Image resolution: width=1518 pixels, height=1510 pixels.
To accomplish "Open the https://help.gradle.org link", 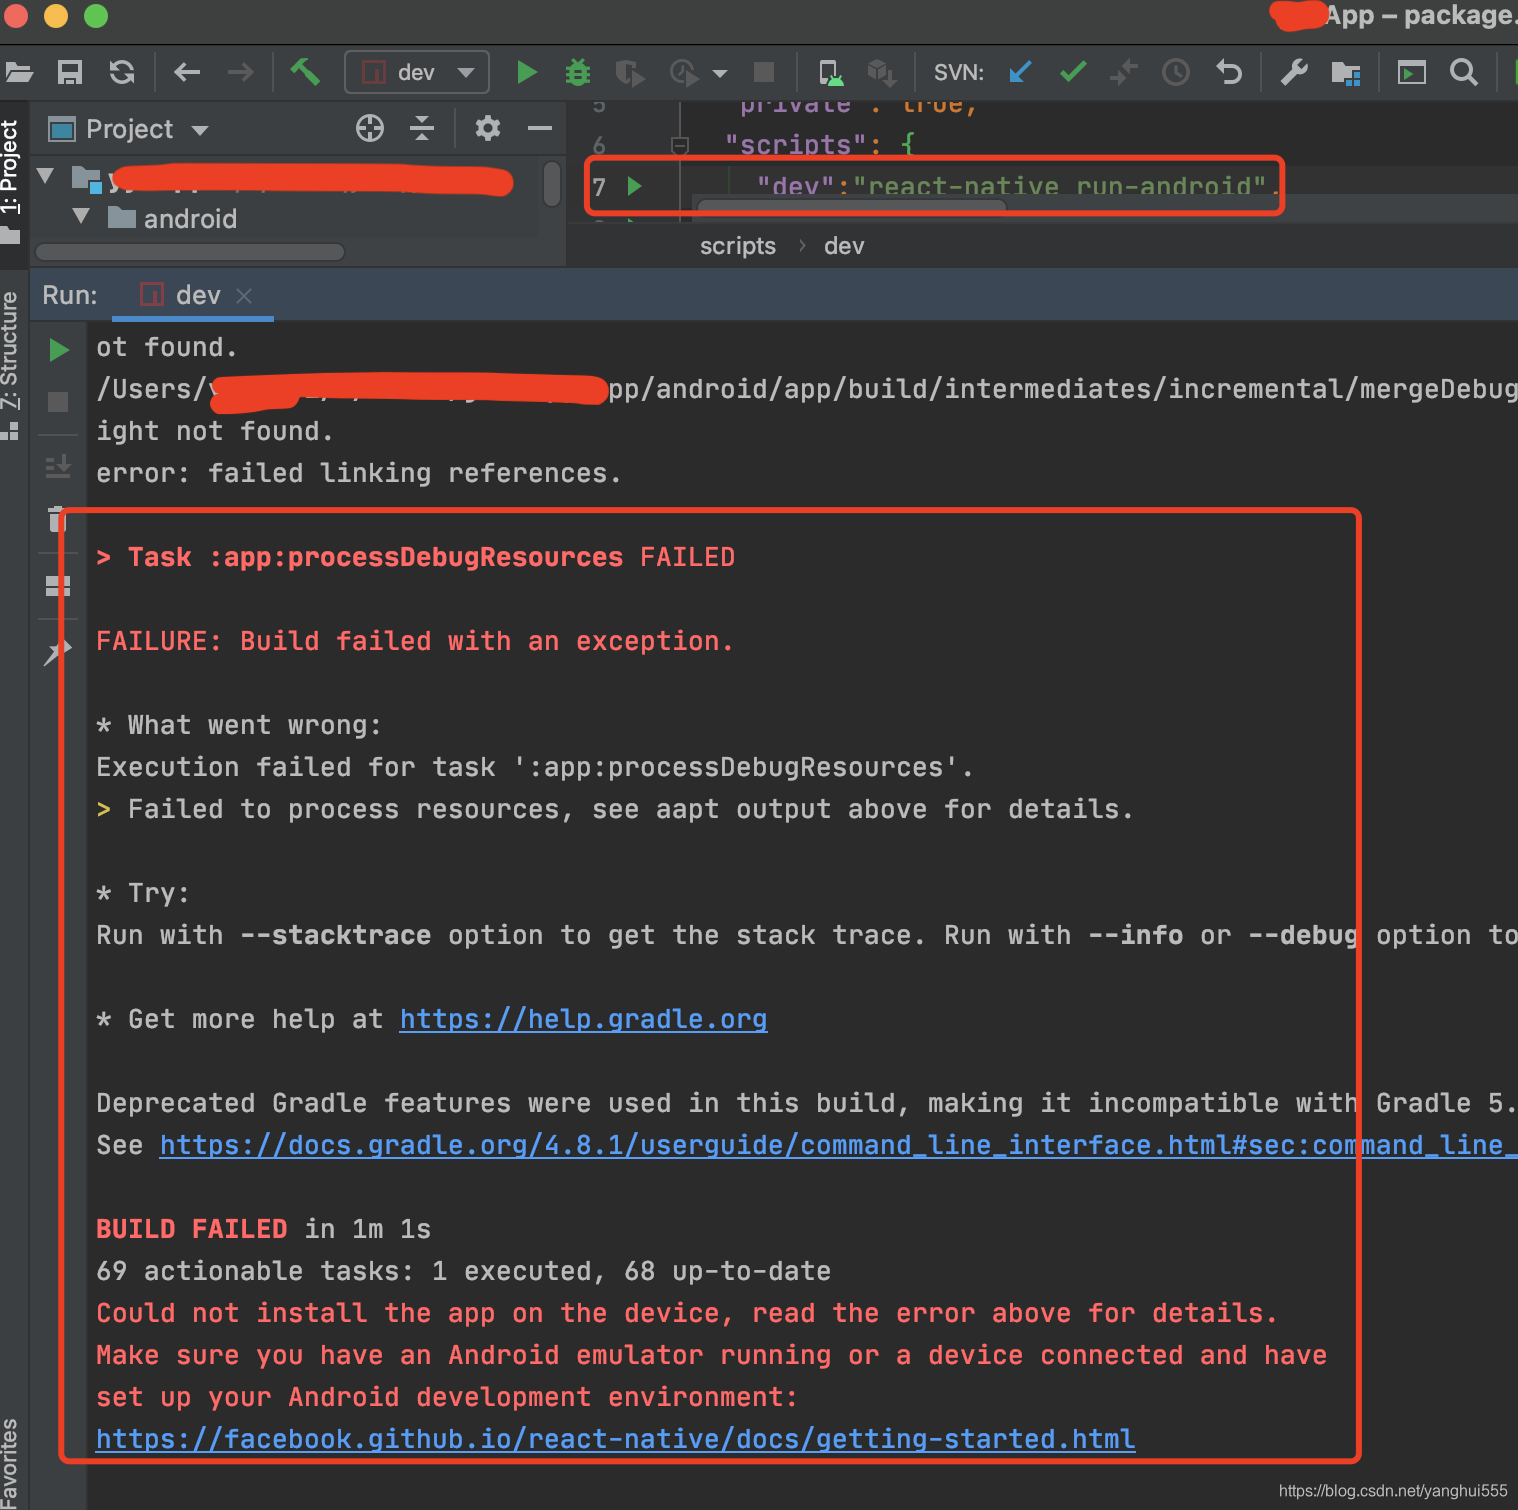I will (583, 1019).
